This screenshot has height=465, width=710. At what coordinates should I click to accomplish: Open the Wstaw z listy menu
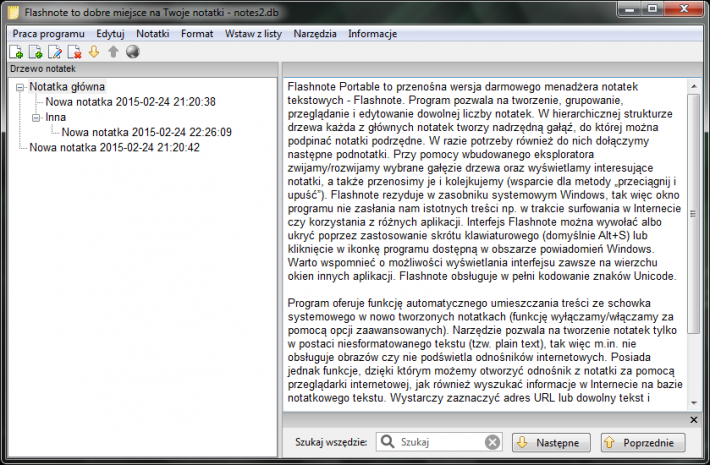[253, 34]
